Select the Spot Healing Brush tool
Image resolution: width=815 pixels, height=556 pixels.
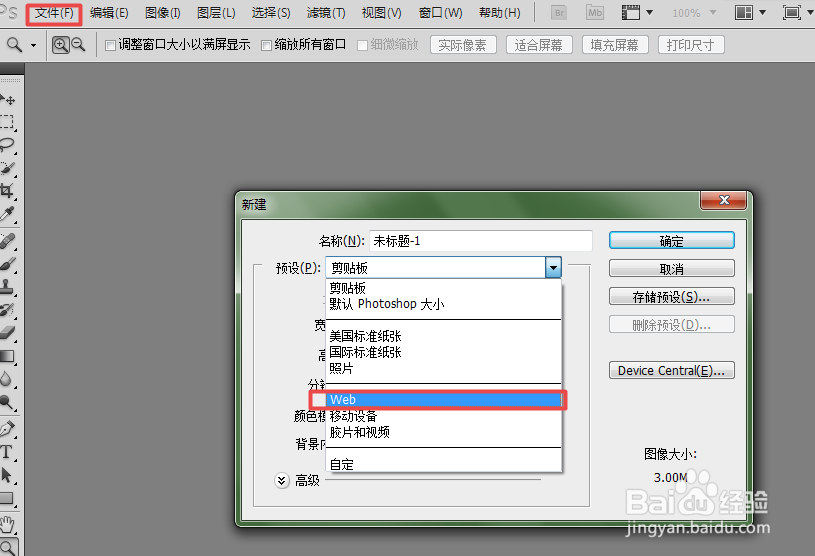pyautogui.click(x=7, y=241)
